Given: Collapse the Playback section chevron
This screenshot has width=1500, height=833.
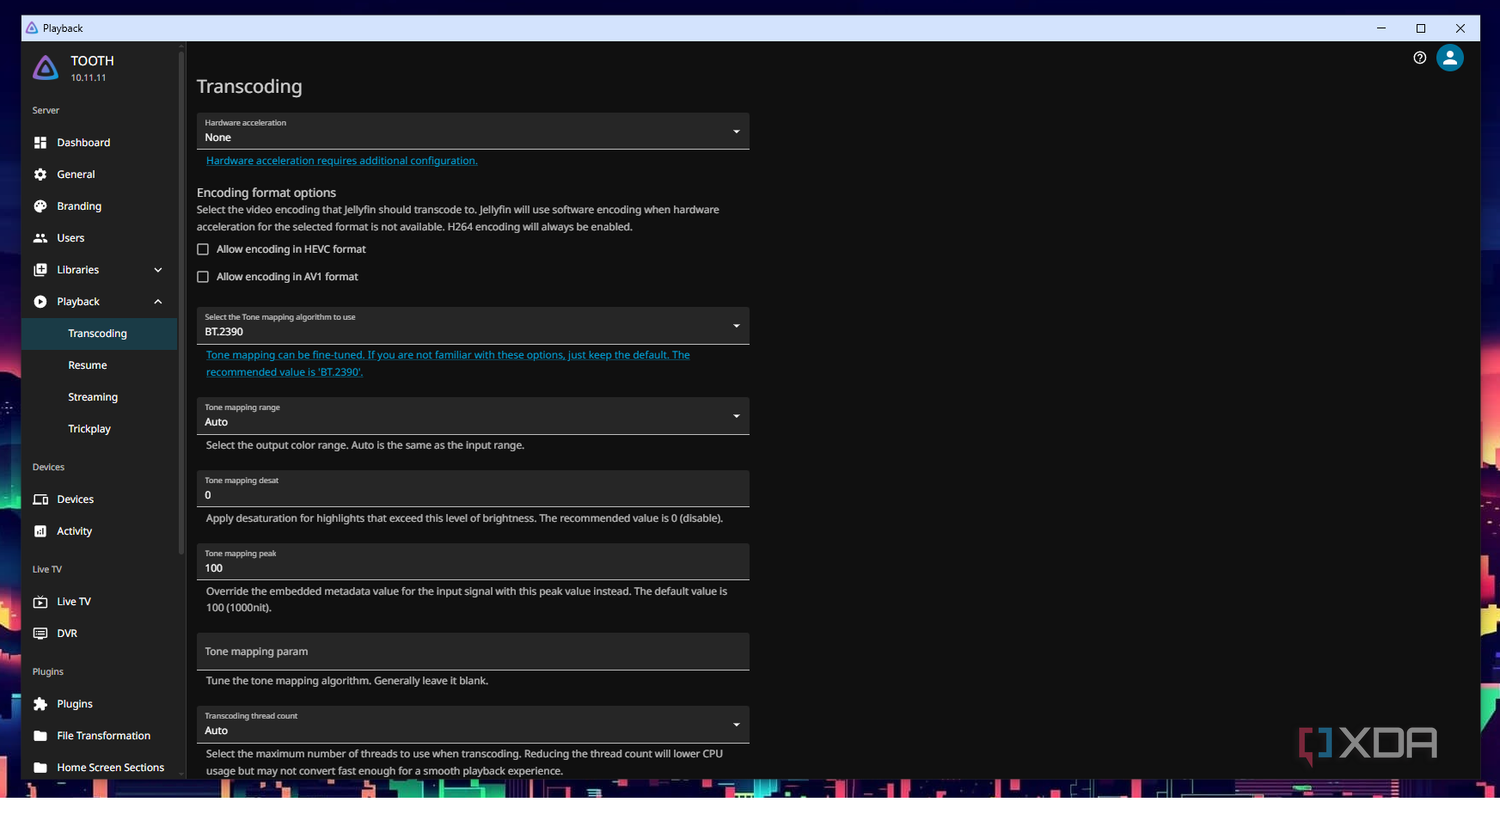Looking at the screenshot, I should coord(158,302).
